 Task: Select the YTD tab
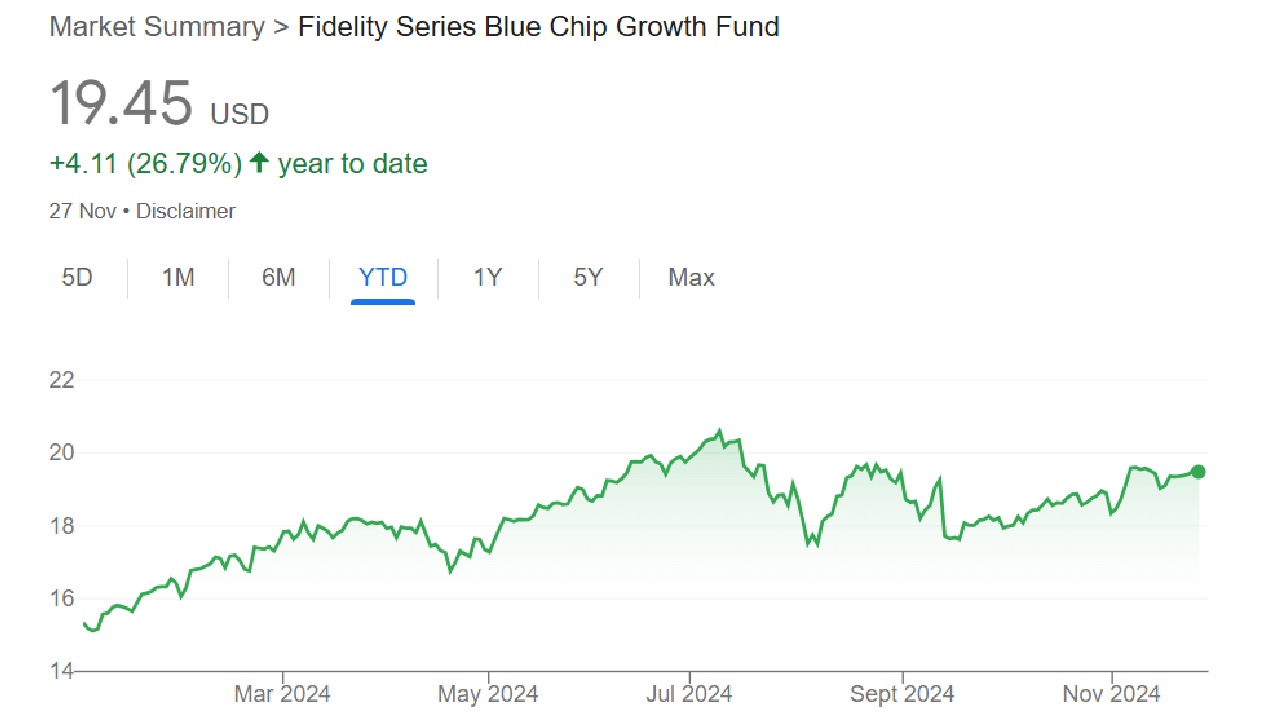[x=383, y=278]
